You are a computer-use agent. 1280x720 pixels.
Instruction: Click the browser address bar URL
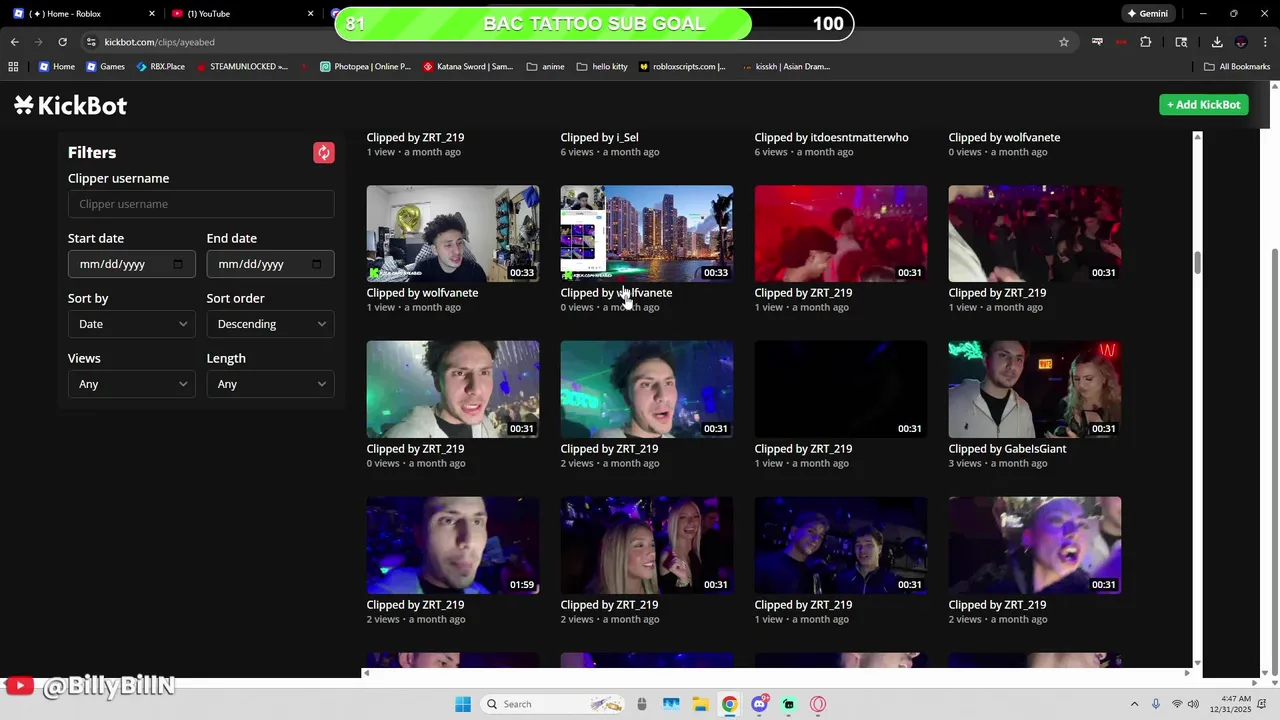tap(160, 42)
